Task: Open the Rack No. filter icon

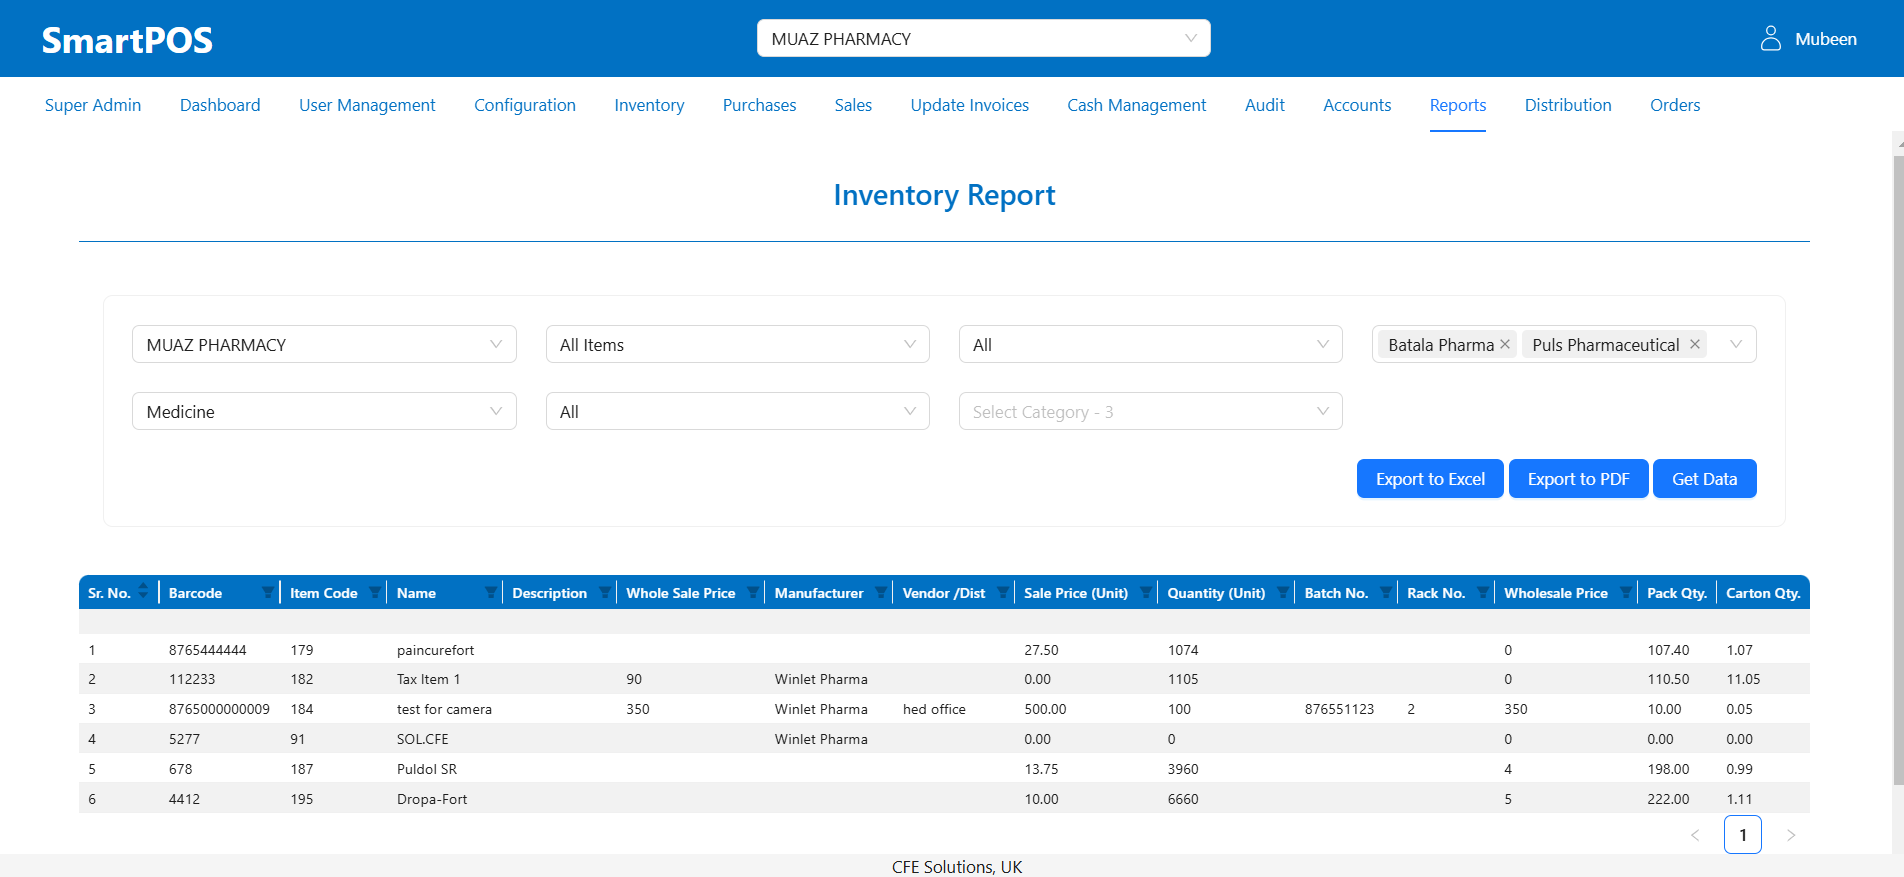Action: (x=1483, y=592)
